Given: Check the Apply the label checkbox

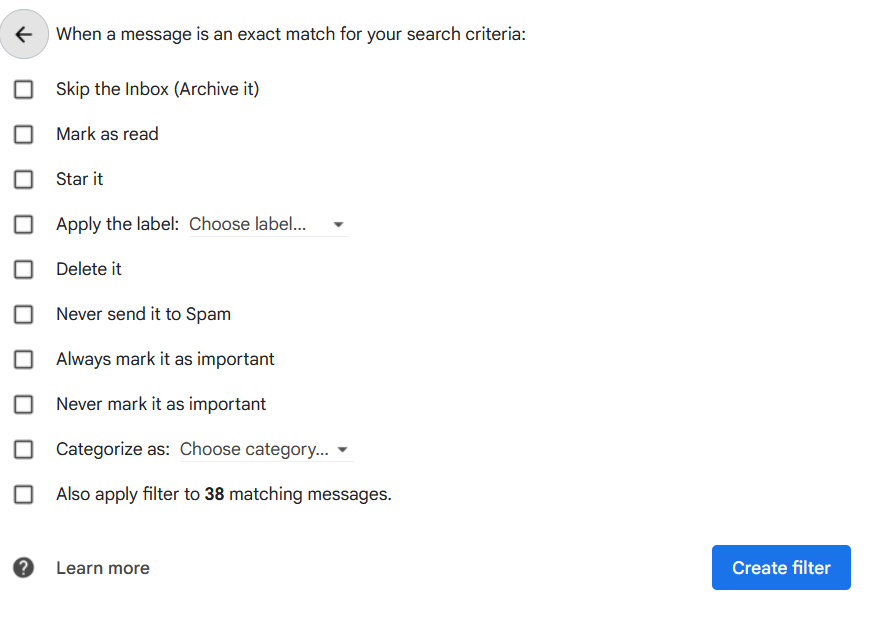Looking at the screenshot, I should point(23,225).
